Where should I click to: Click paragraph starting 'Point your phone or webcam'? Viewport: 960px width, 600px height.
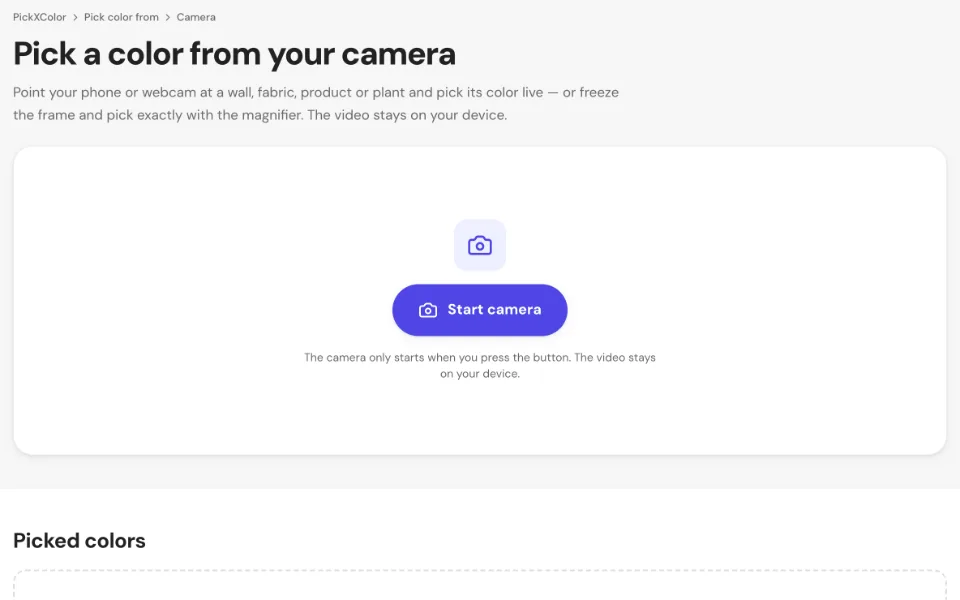coord(316,103)
